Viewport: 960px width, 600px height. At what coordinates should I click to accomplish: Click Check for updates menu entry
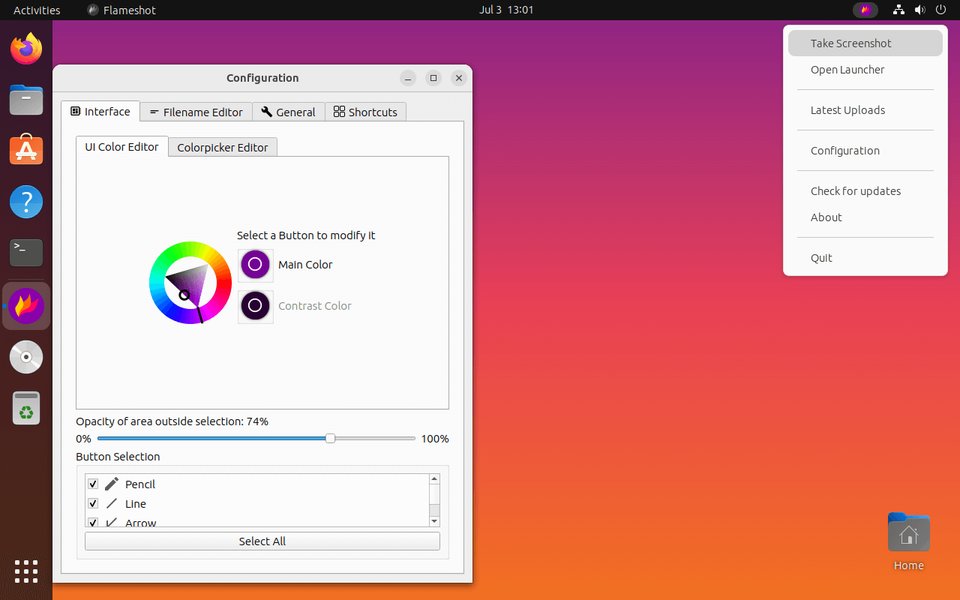[x=865, y=191]
